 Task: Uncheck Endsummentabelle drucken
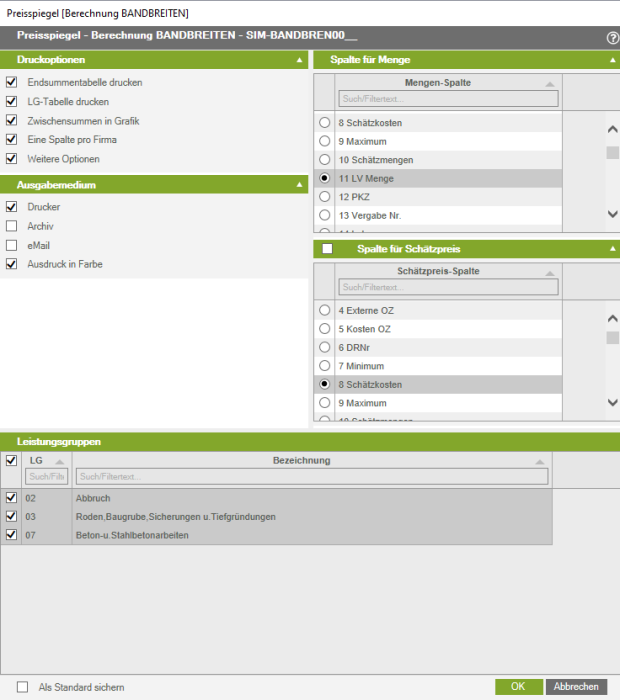tap(12, 82)
